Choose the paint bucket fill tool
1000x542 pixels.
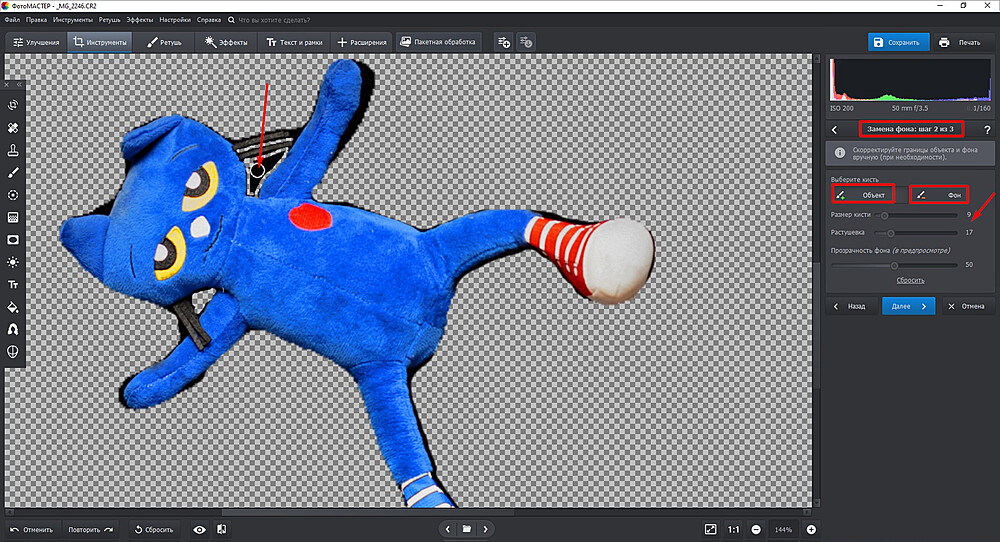[13, 307]
